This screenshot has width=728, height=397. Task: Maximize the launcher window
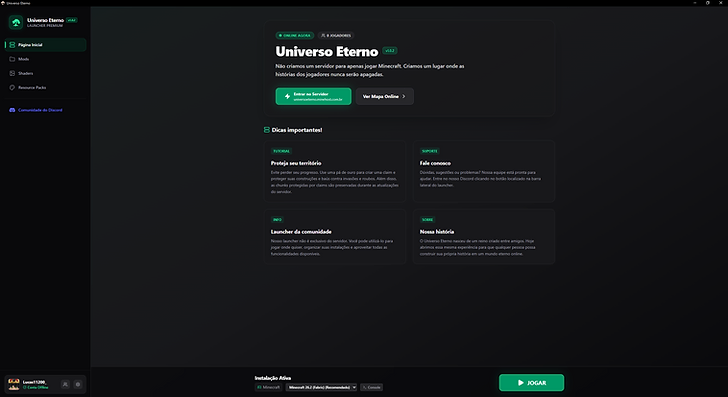(708, 3)
